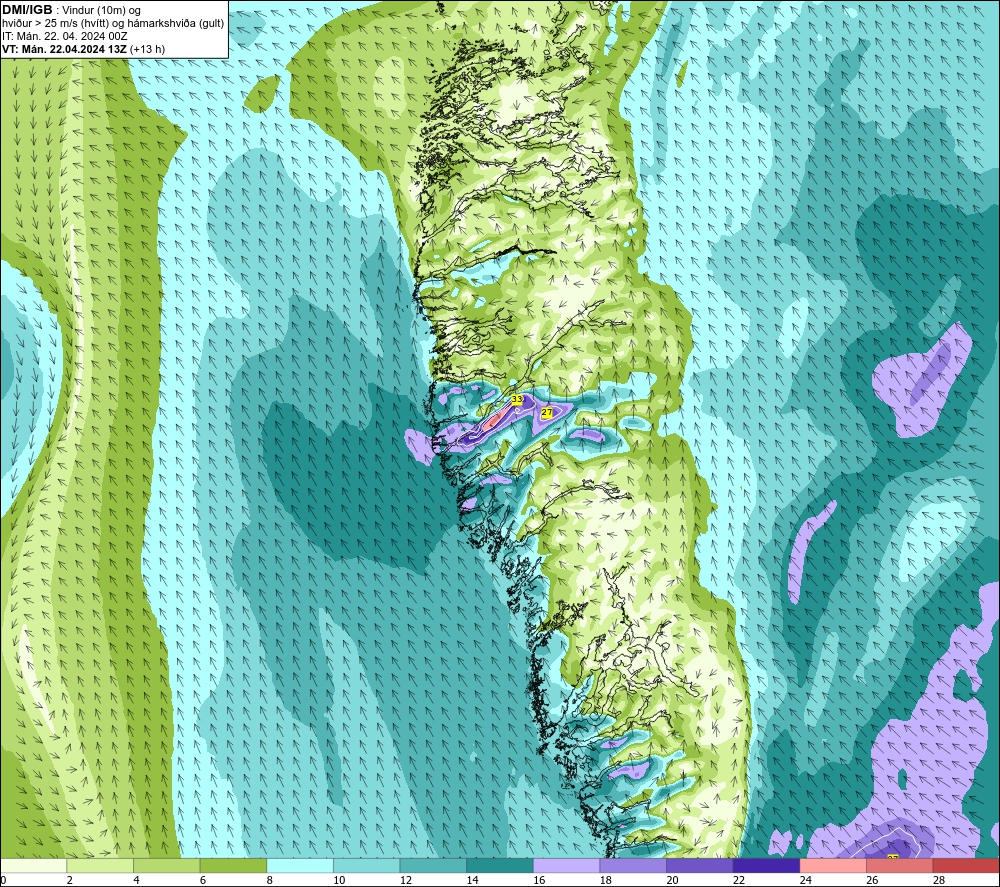Image resolution: width=1000 pixels, height=887 pixels.
Task: Pick the 12–14 m/s teal legend swatch
Action: click(x=433, y=865)
